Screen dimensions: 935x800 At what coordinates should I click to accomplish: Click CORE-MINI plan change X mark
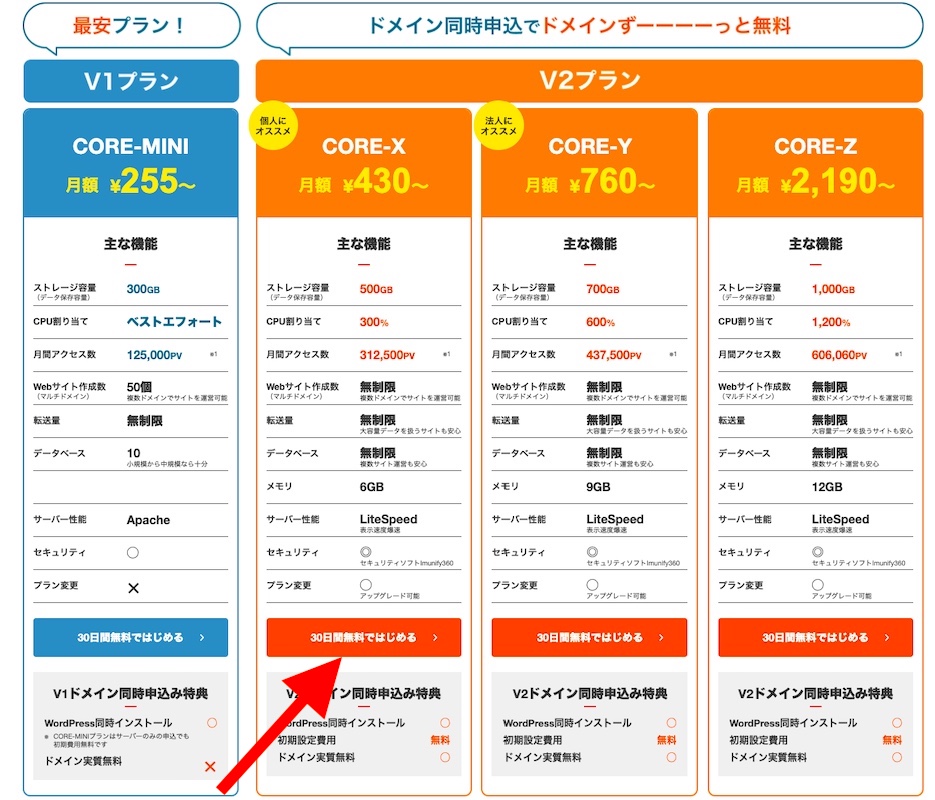pyautogui.click(x=134, y=588)
